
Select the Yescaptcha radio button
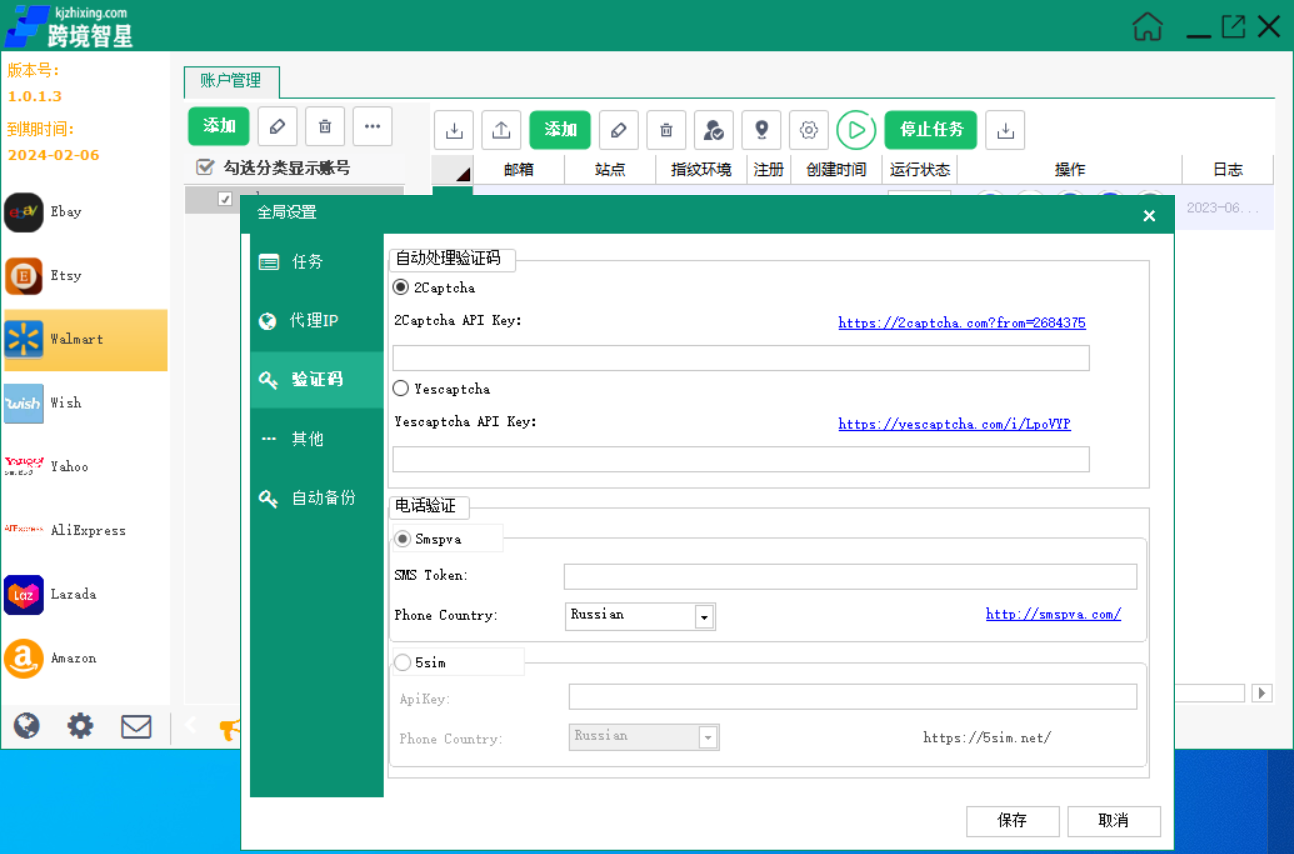(x=401, y=389)
